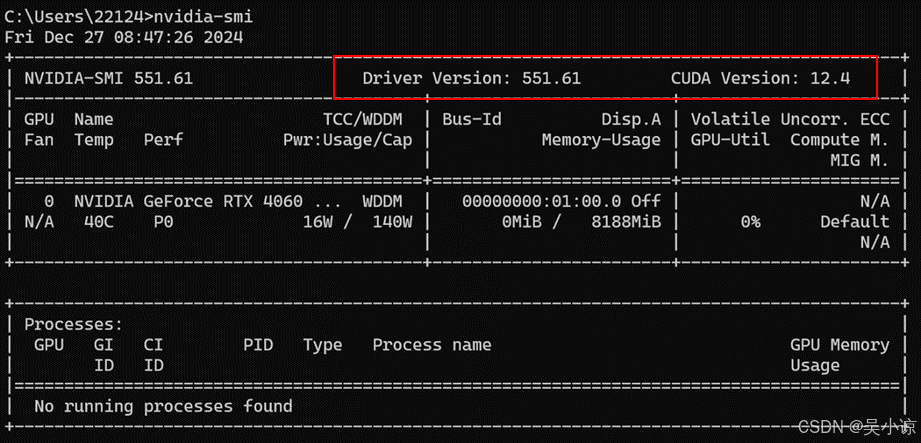Click the Pwr:Usage/Cap header
The width and height of the screenshot is (921, 443).
point(348,140)
